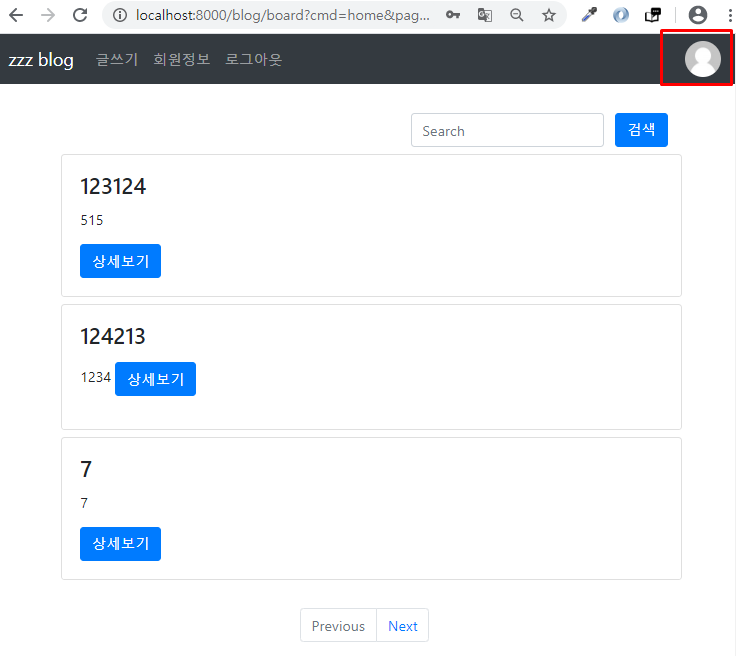
Task: Open 상세보기 for post 124213
Action: click(x=155, y=379)
